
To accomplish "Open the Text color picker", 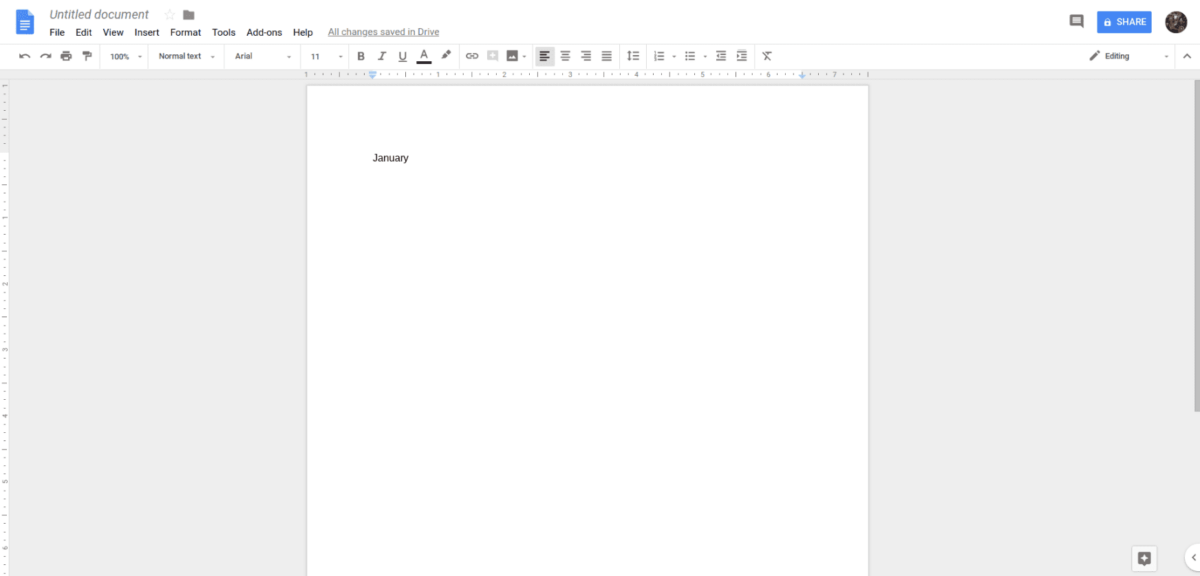I will [422, 56].
